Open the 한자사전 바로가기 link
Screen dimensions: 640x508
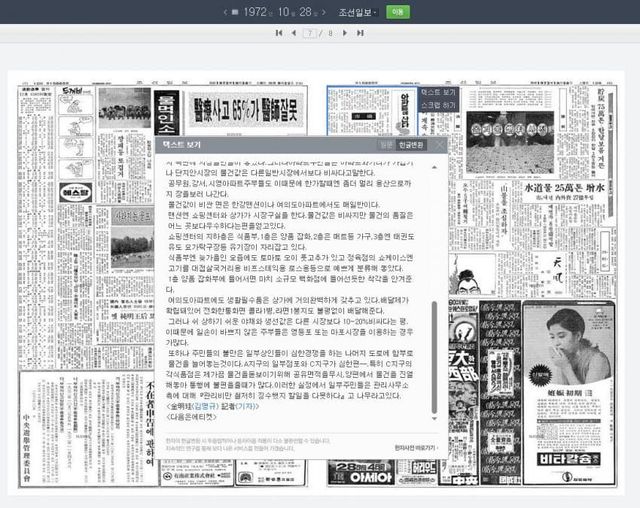[x=416, y=448]
